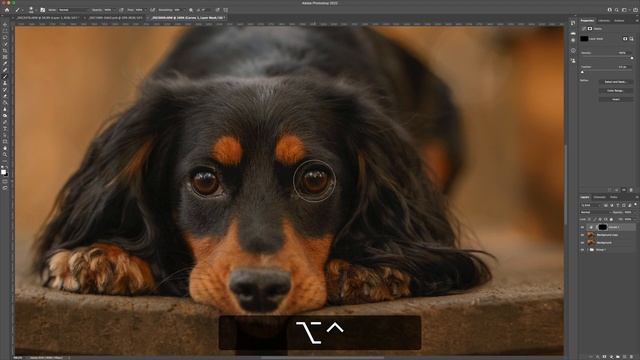Select the Brush tool in the toolbar
The height and width of the screenshot is (360, 640).
[5, 76]
